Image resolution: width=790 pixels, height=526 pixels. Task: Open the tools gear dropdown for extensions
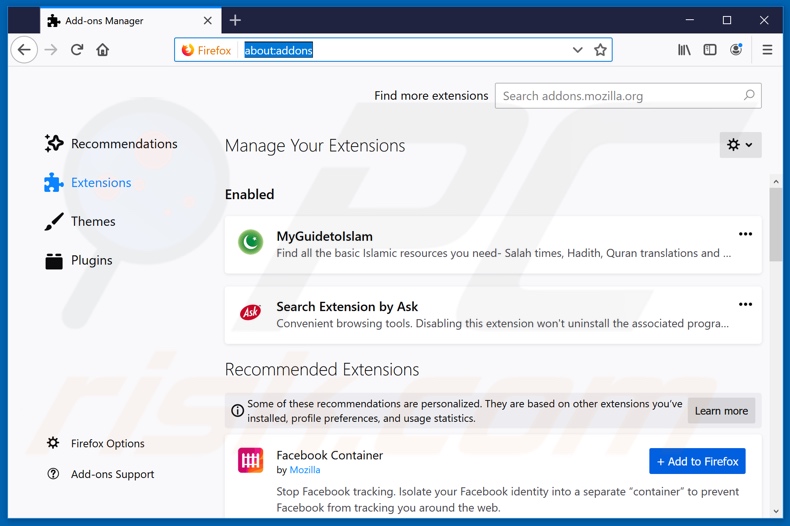tap(740, 145)
